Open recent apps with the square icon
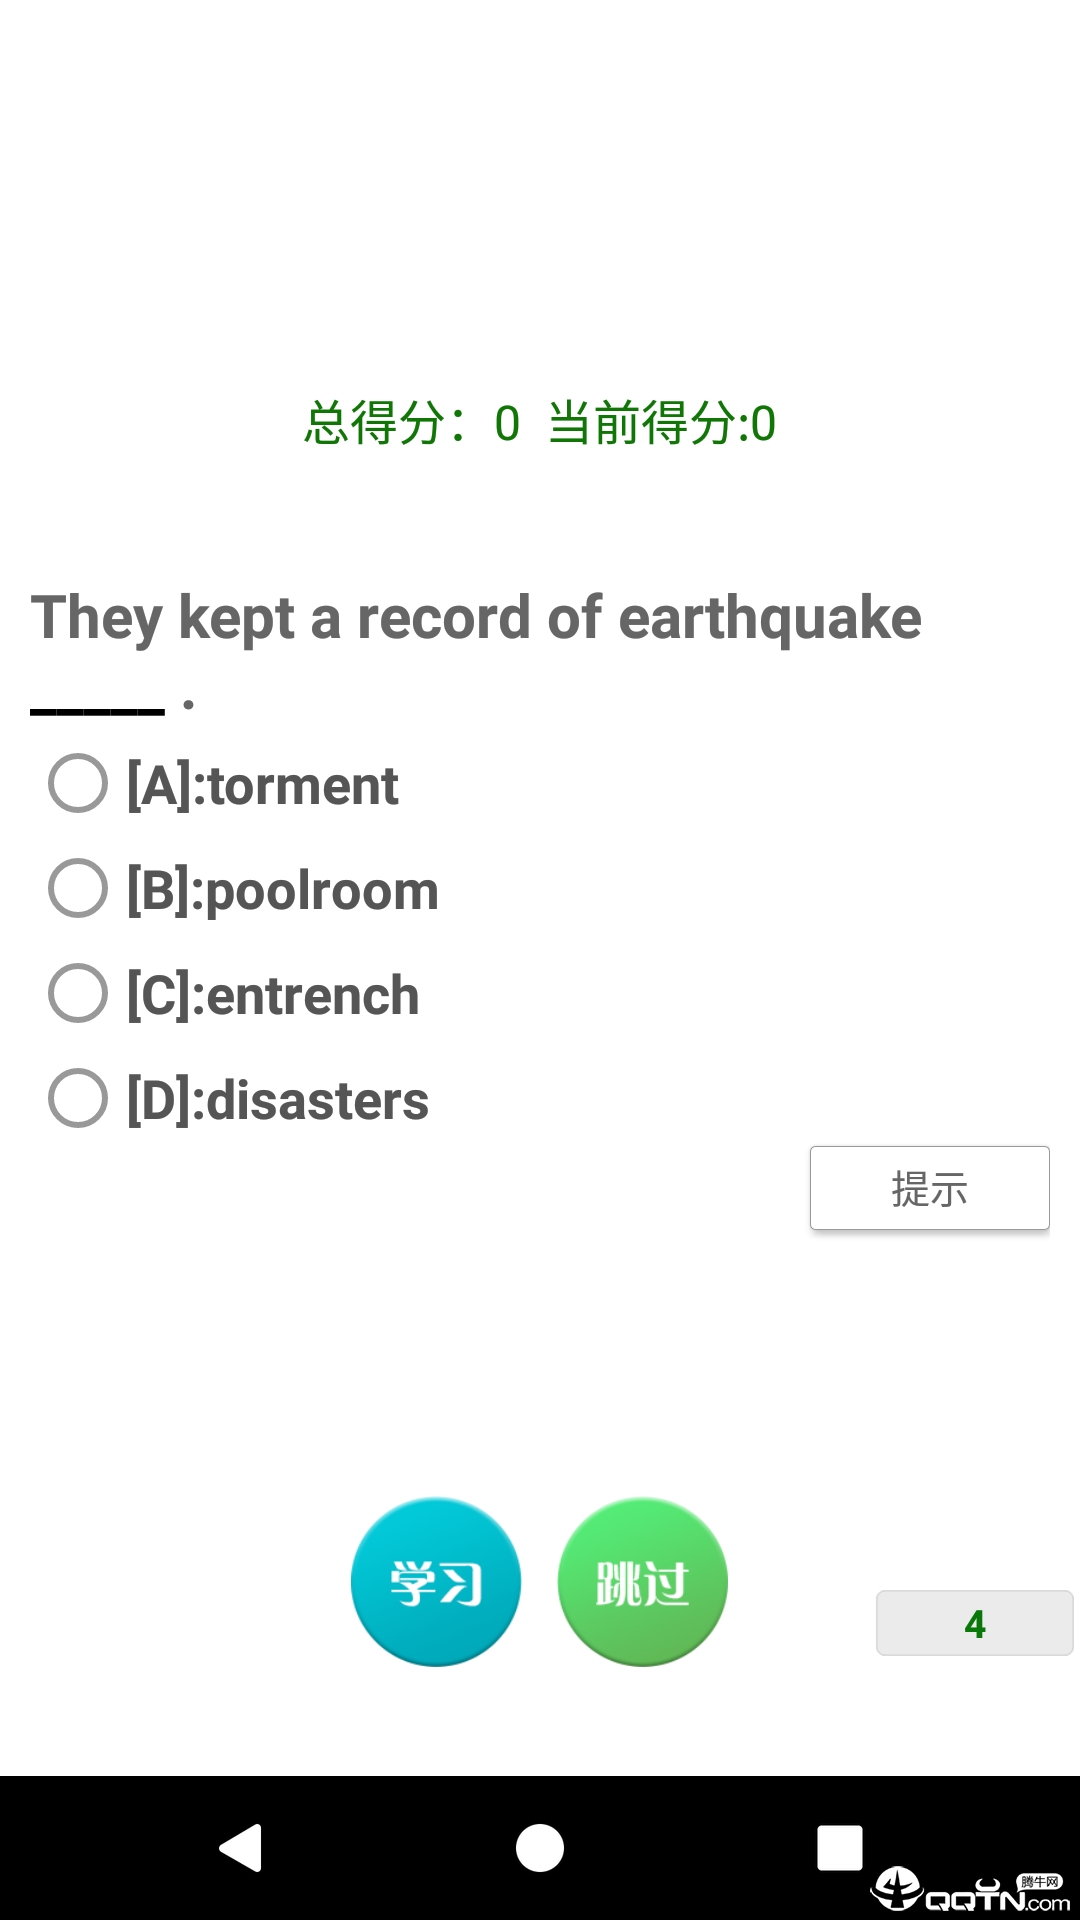Screen dimensions: 1080x1920 pos(839,1847)
